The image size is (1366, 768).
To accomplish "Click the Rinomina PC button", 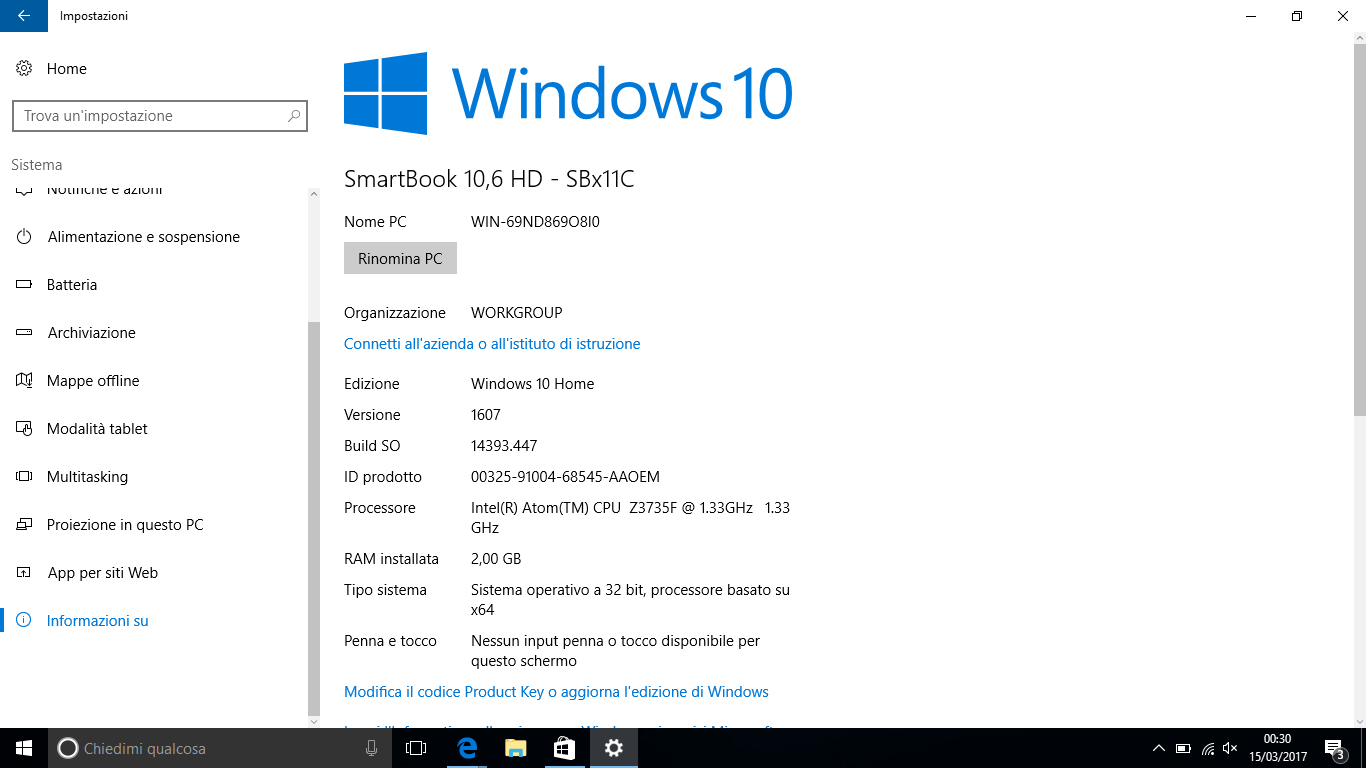I will click(x=400, y=258).
